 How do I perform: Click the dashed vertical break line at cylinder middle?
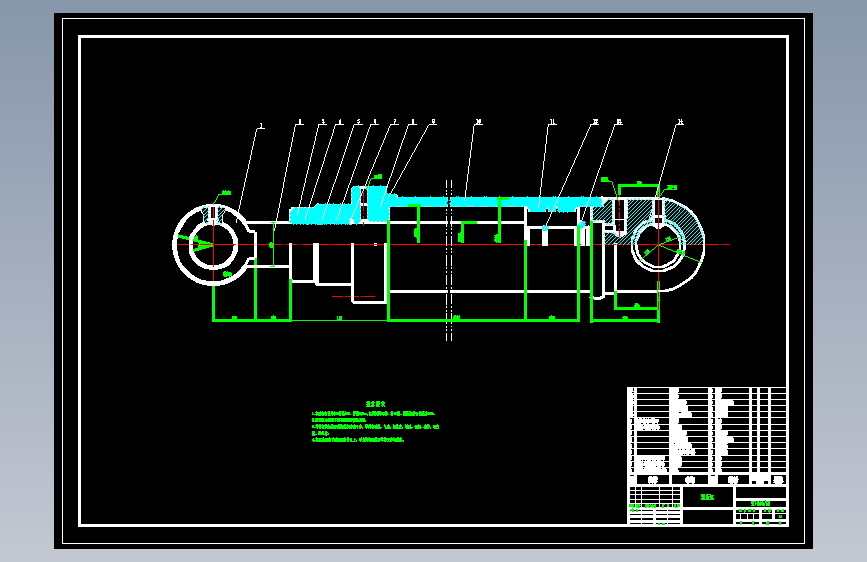(x=449, y=260)
